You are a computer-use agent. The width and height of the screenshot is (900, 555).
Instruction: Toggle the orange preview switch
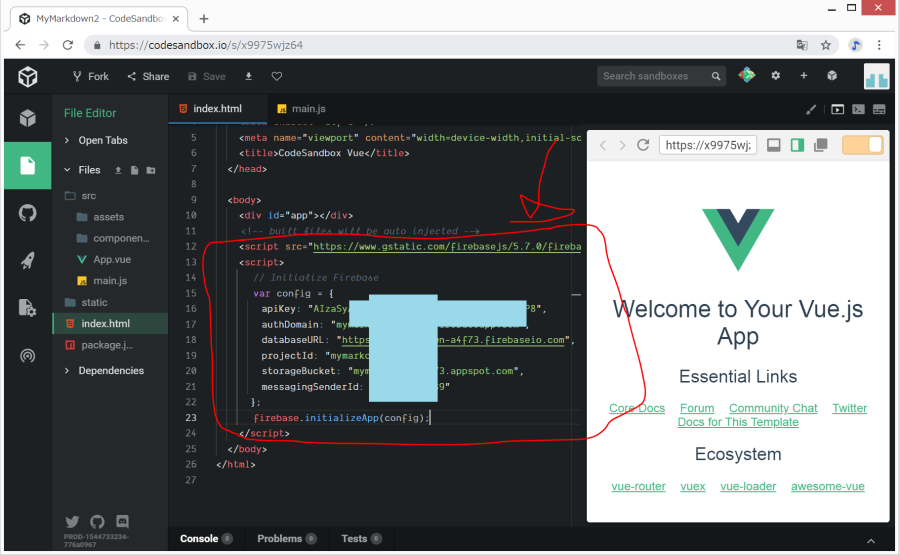862,145
